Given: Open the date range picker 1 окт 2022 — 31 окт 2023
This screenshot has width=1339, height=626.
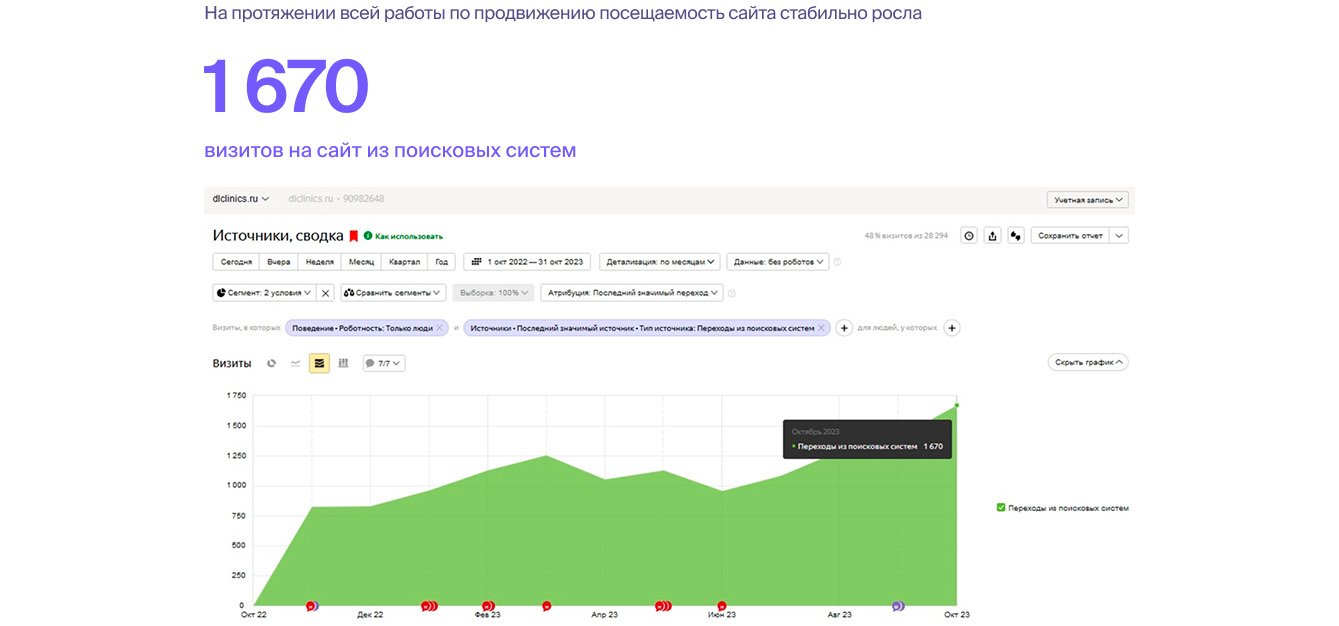Looking at the screenshot, I should pos(527,262).
